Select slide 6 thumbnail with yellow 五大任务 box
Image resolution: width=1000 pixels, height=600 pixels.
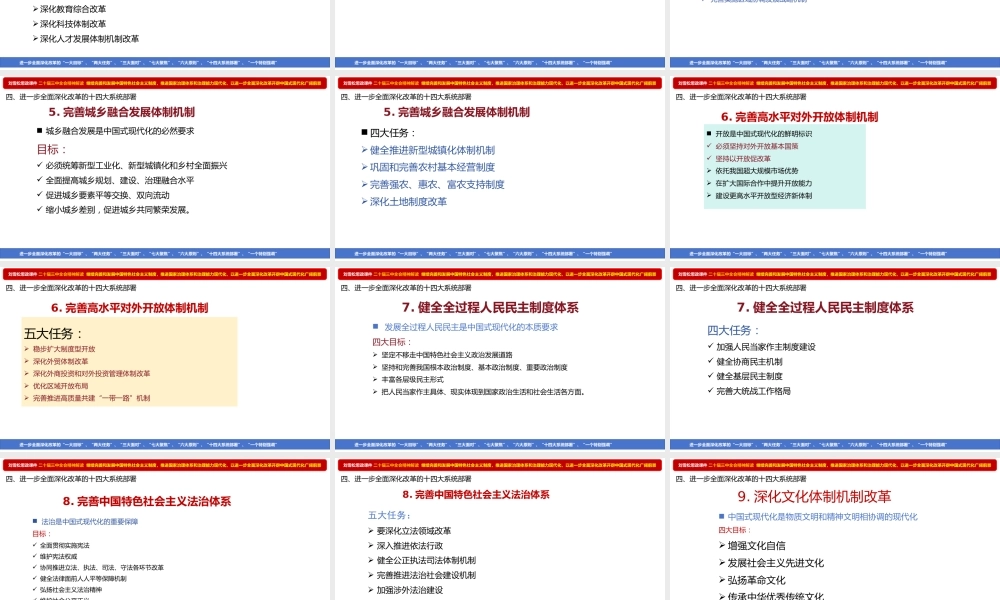(165, 358)
